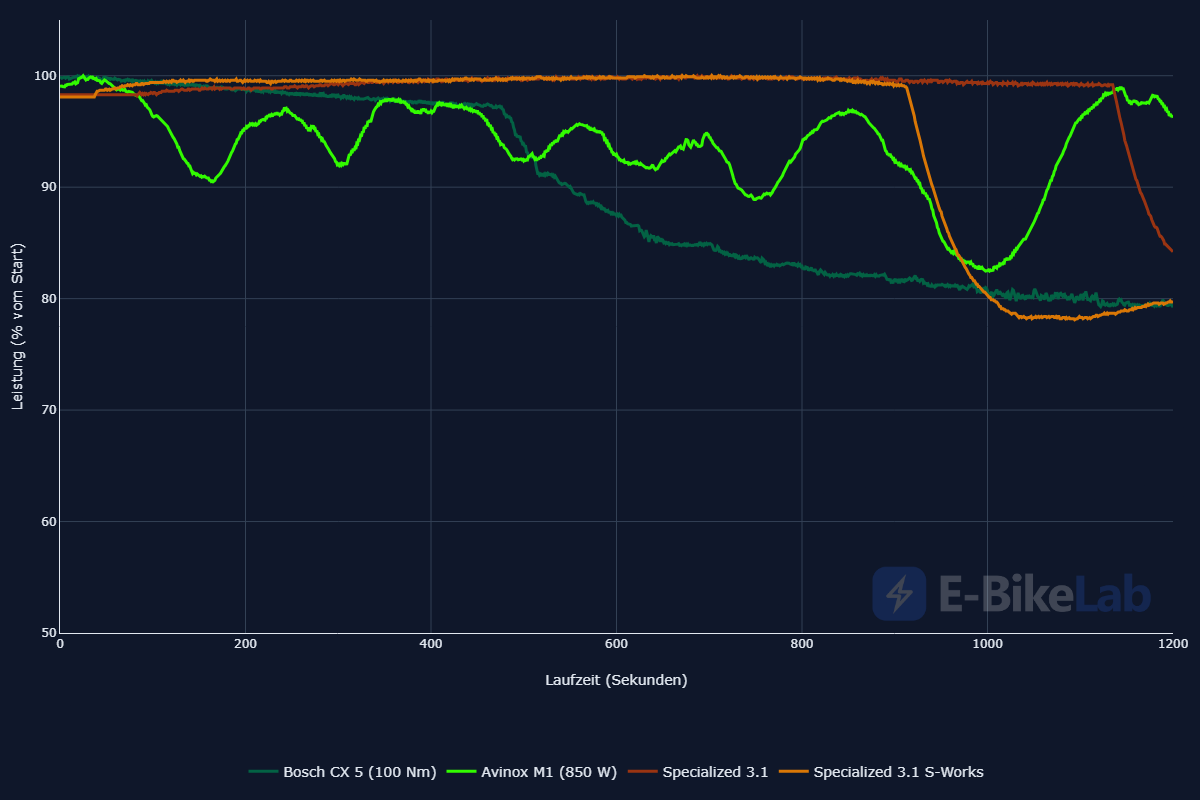The image size is (1200, 800).
Task: Click the Laufzeit (Sekunden) x-axis title
Action: click(x=616, y=680)
